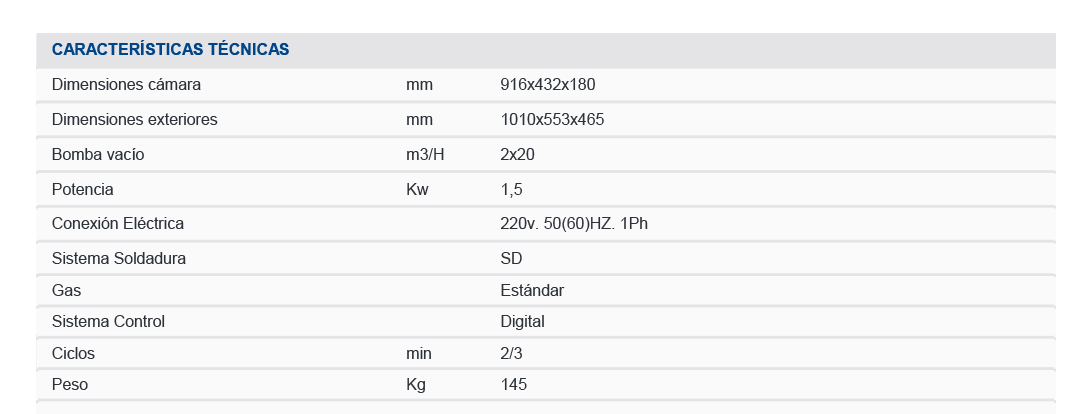
Task: Select the Bomba vacío row label
Action: pos(98,155)
